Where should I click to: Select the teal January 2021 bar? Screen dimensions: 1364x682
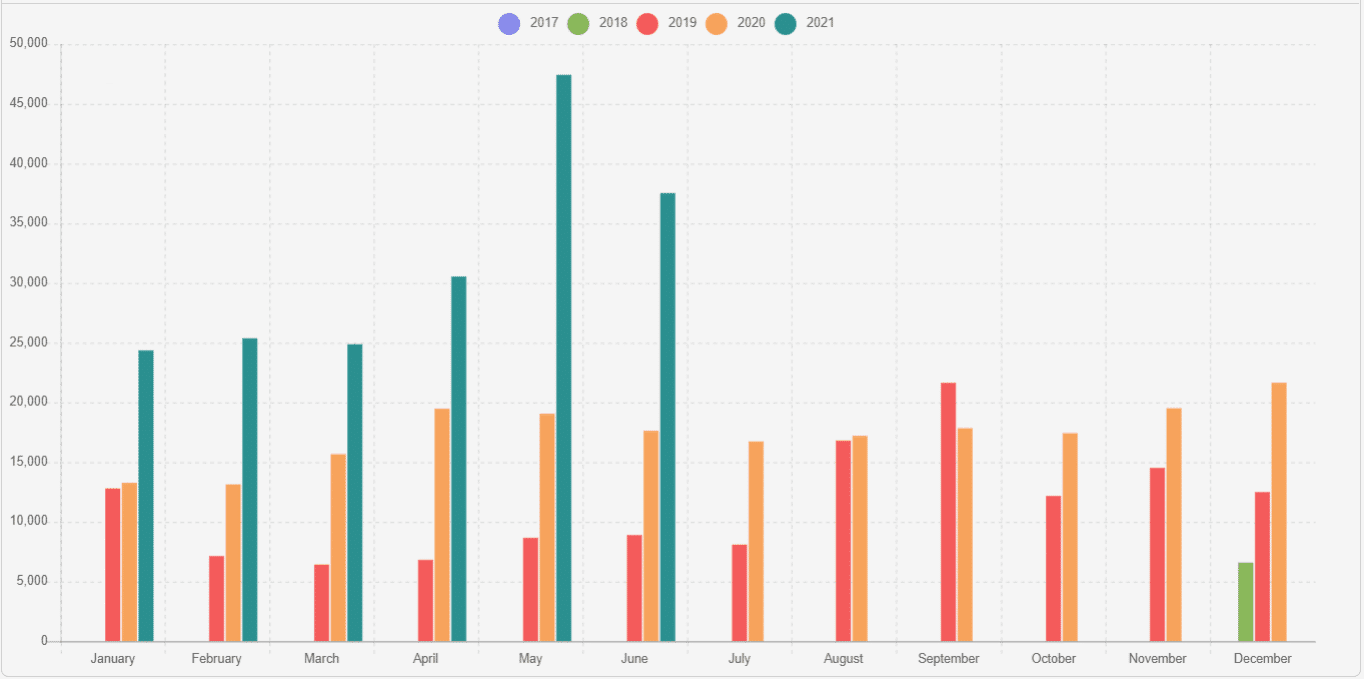pos(146,496)
